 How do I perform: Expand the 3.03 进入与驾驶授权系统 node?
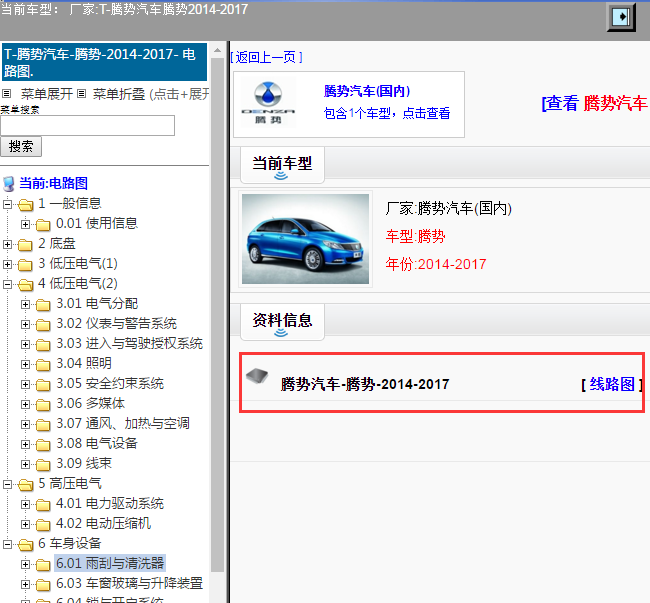pyautogui.click(x=25, y=344)
